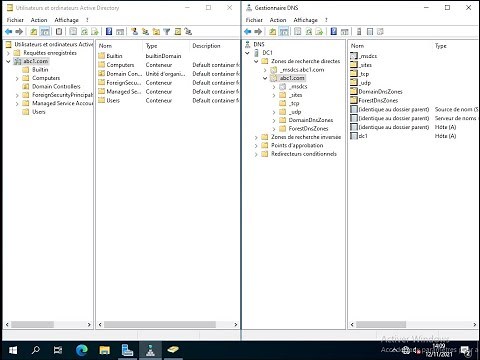Click Export list icon in DNS Manager toolbar
480x360 pixels.
[319, 32]
